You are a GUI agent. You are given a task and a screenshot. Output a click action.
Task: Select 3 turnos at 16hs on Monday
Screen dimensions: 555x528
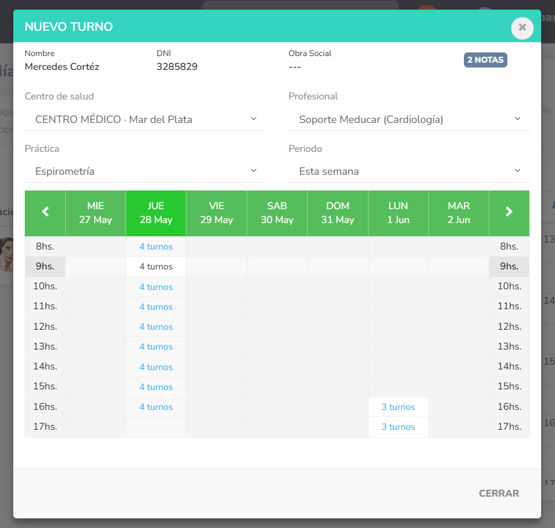[x=398, y=407]
